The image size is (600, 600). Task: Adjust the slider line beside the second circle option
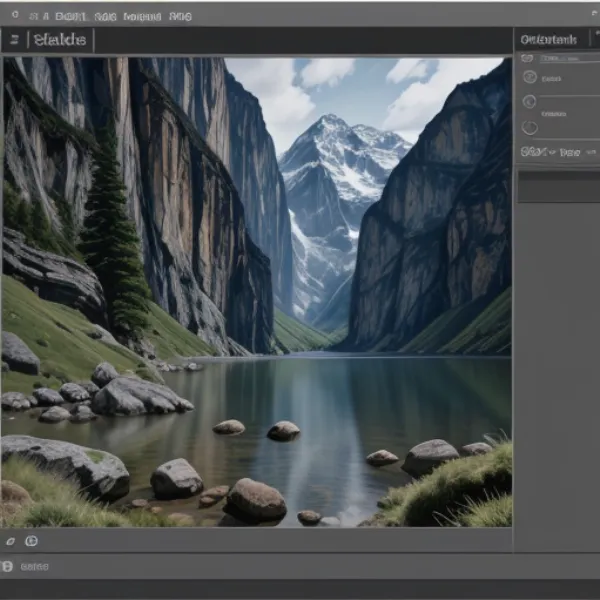coord(569,96)
